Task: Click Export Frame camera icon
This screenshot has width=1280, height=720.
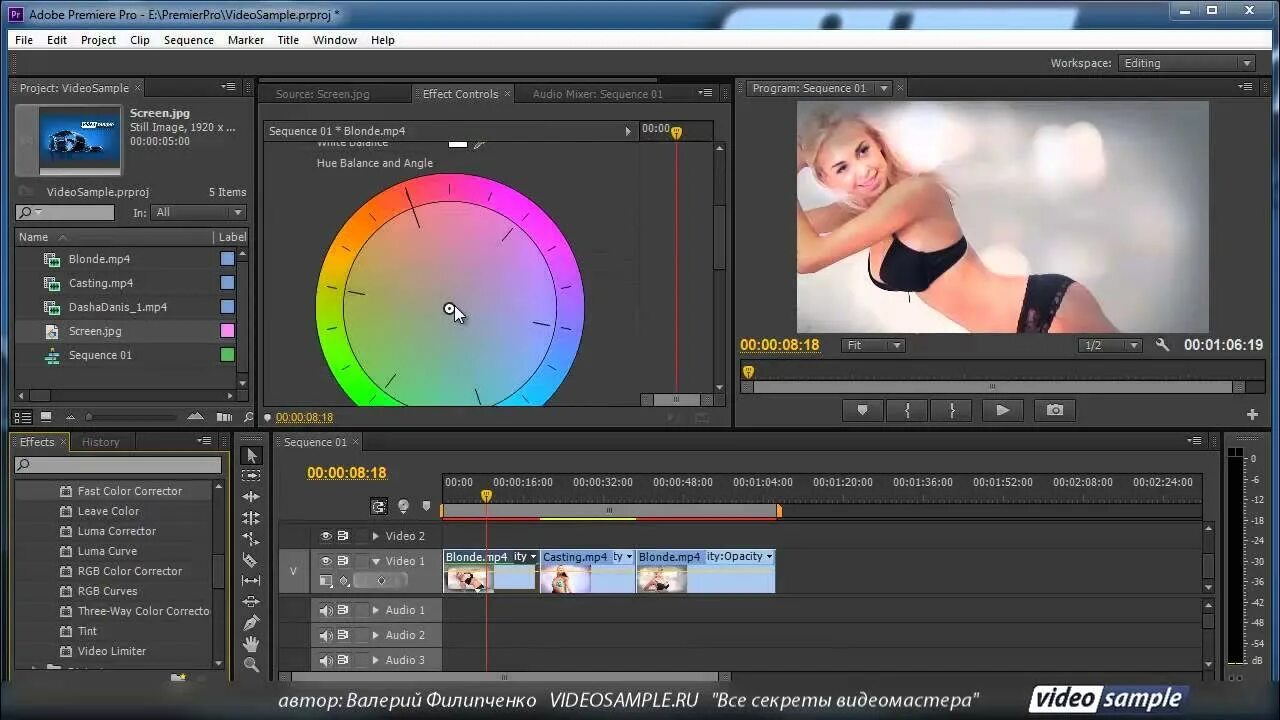Action: [x=1054, y=410]
